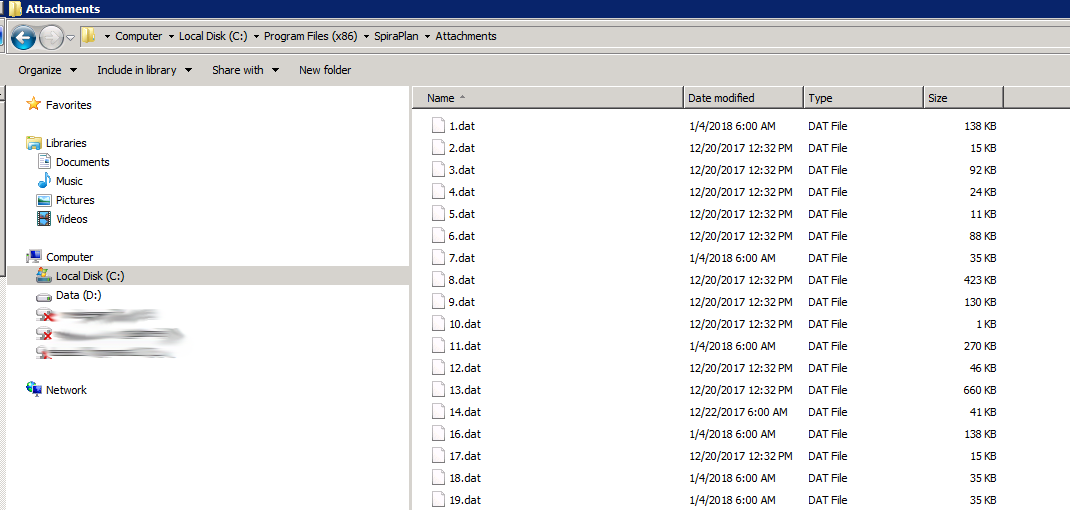Viewport: 1070px width, 510px height.
Task: Sort by the Size column header
Action: click(938, 98)
